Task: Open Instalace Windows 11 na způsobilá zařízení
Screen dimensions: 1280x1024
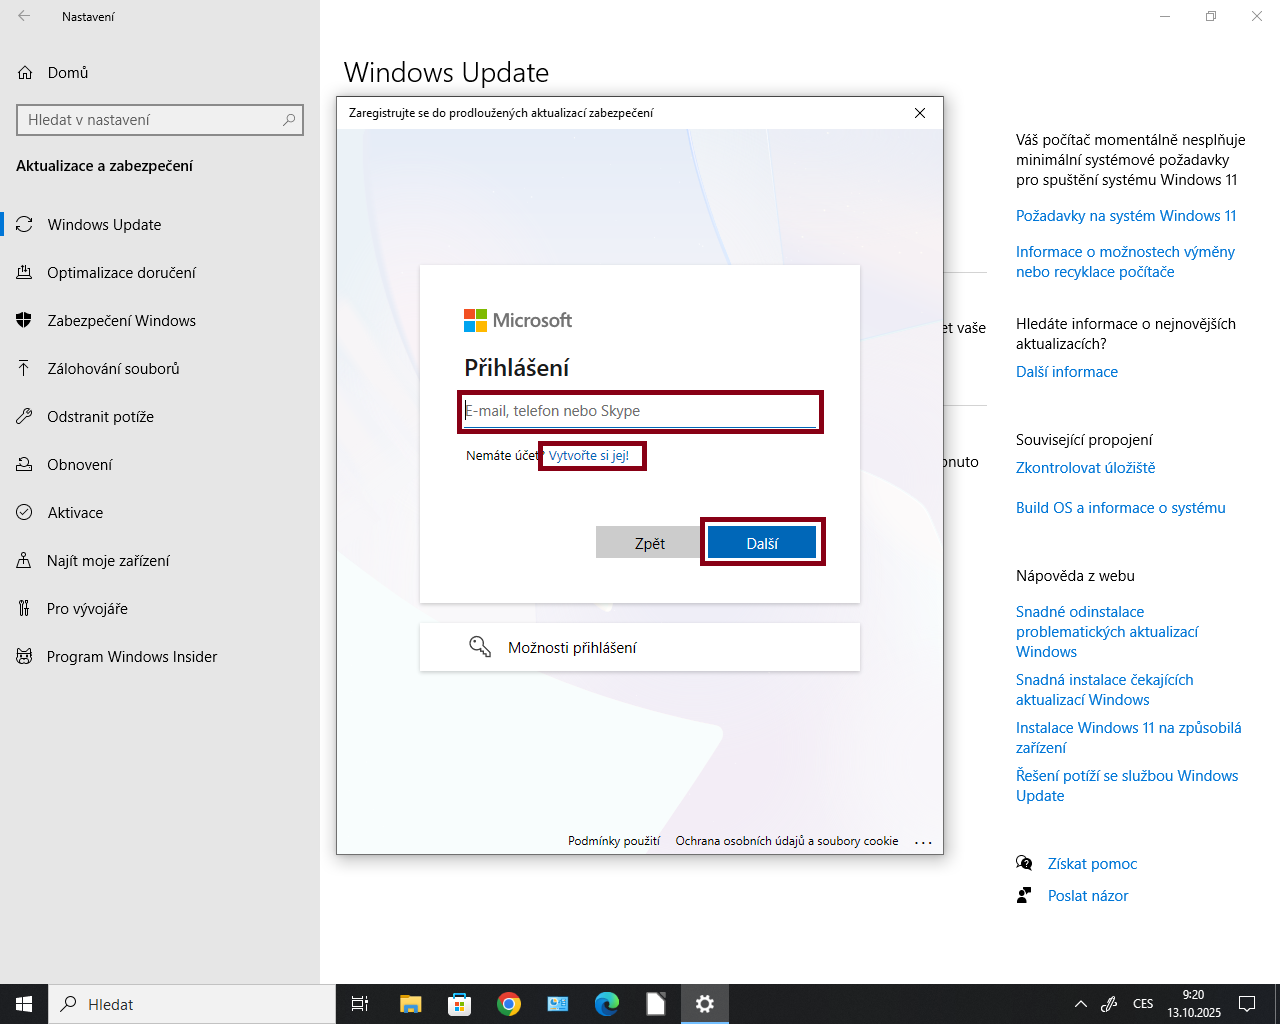Action: click(x=1128, y=738)
